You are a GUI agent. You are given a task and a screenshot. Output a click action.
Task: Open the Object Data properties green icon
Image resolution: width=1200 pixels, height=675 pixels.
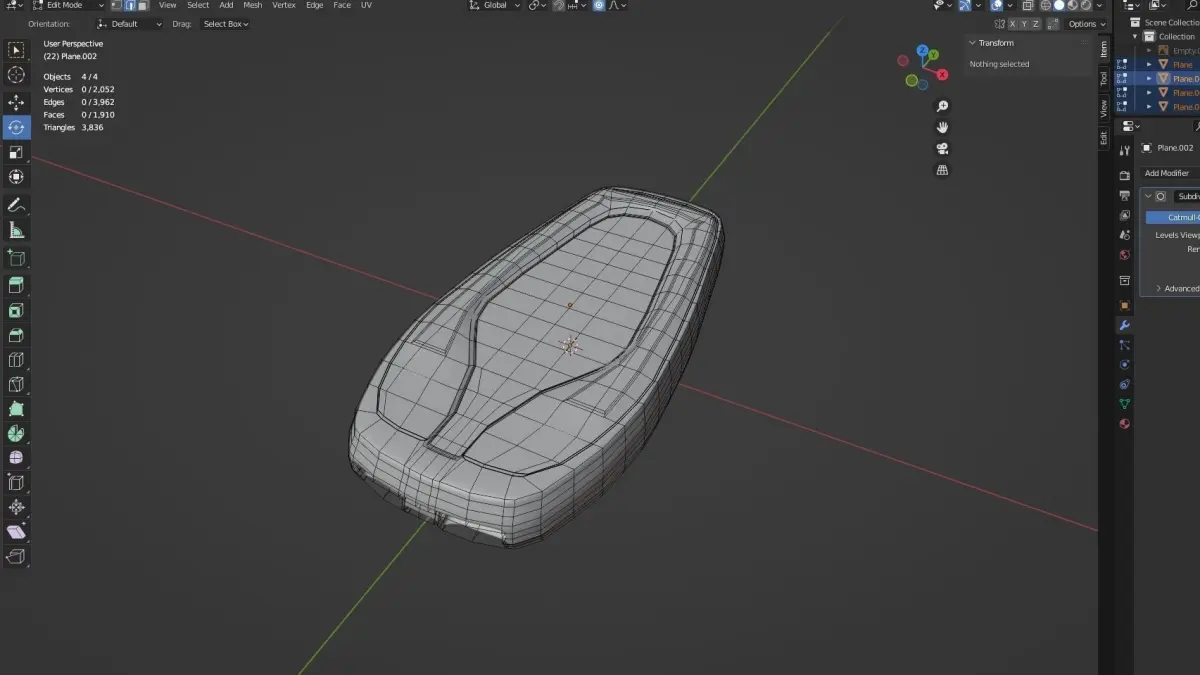click(1125, 404)
